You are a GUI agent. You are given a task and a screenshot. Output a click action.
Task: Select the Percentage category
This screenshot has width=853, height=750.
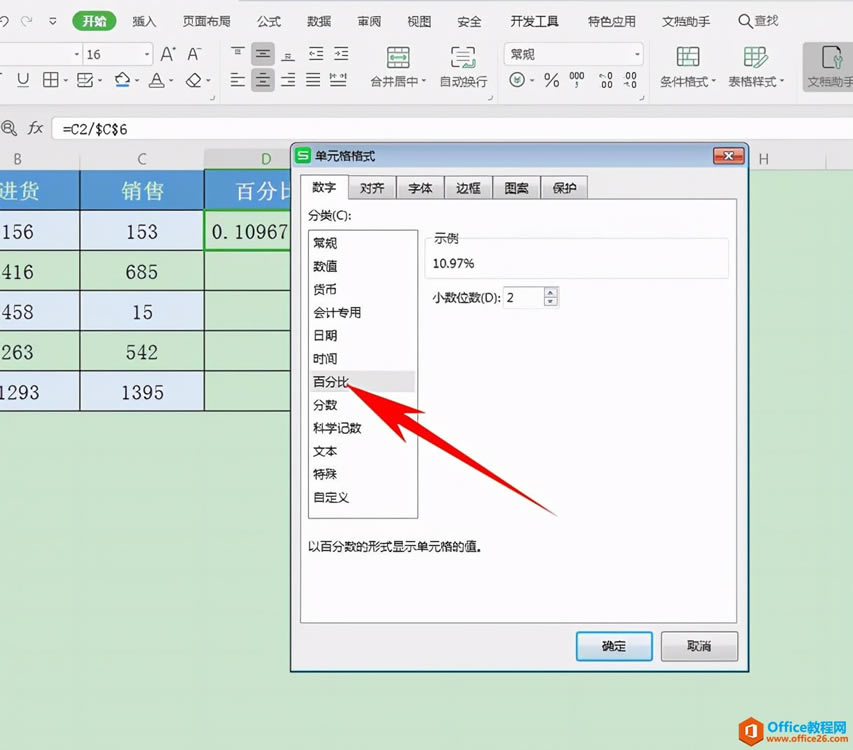click(362, 382)
